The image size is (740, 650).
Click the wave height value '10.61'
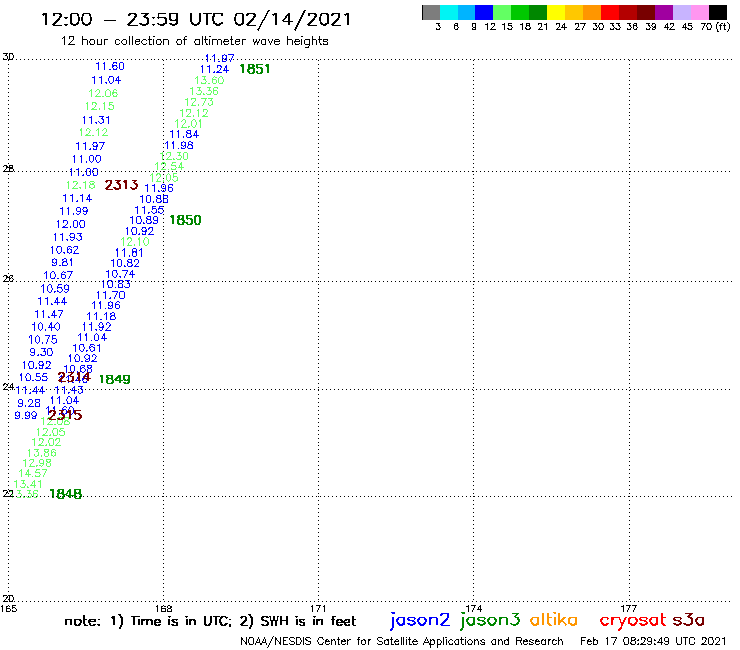[87, 348]
